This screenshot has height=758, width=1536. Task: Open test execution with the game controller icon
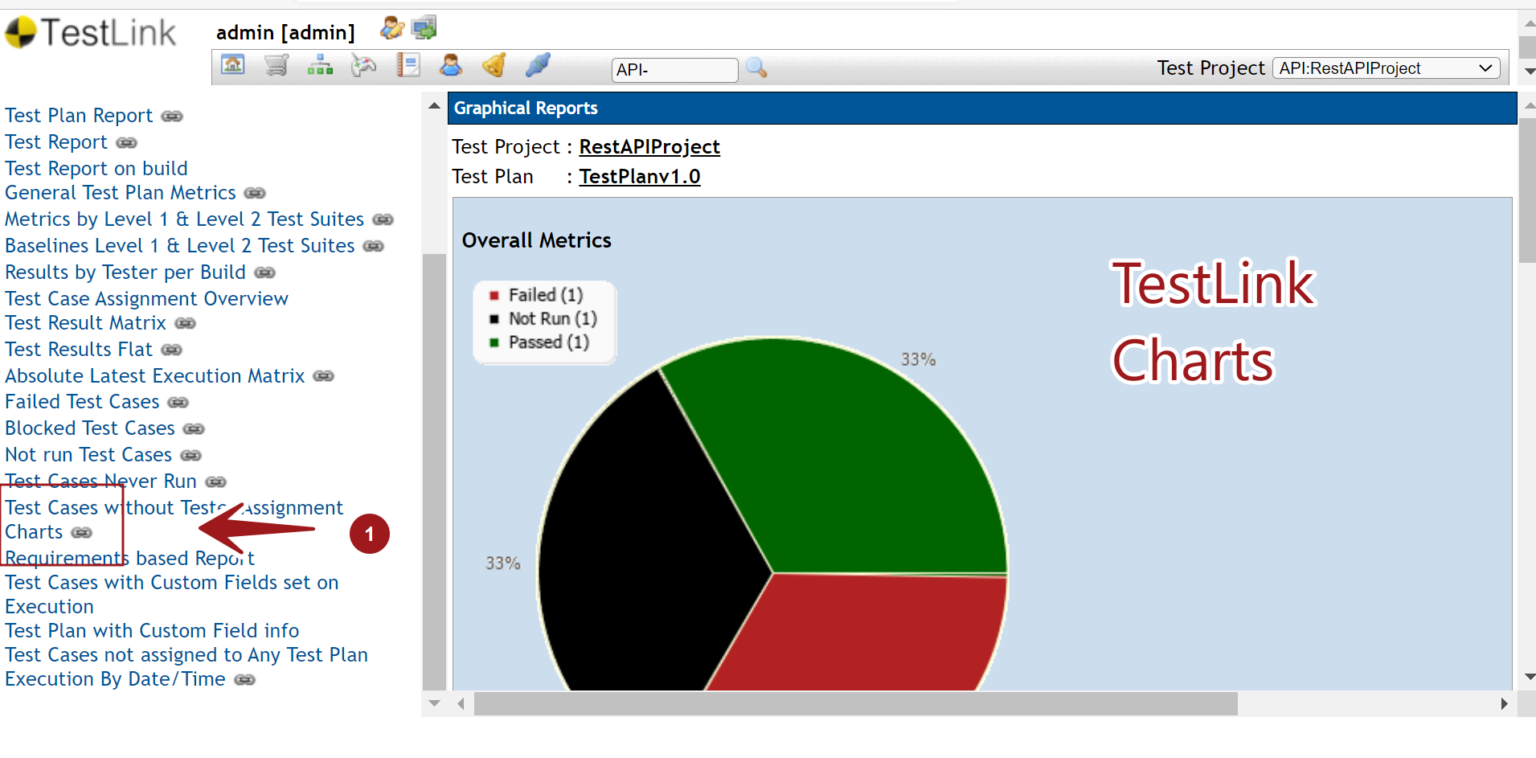pos(362,65)
